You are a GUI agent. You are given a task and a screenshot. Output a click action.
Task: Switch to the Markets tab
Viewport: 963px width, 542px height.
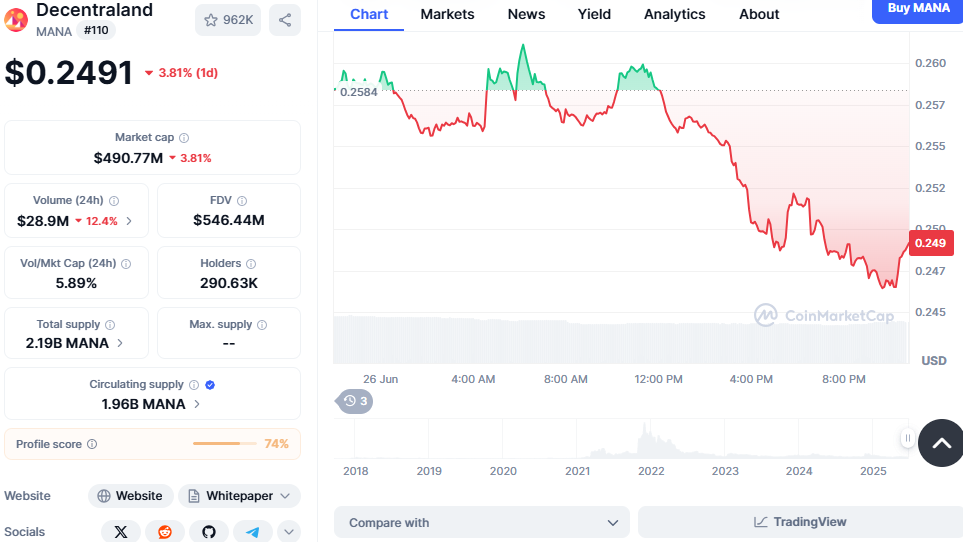tap(447, 14)
